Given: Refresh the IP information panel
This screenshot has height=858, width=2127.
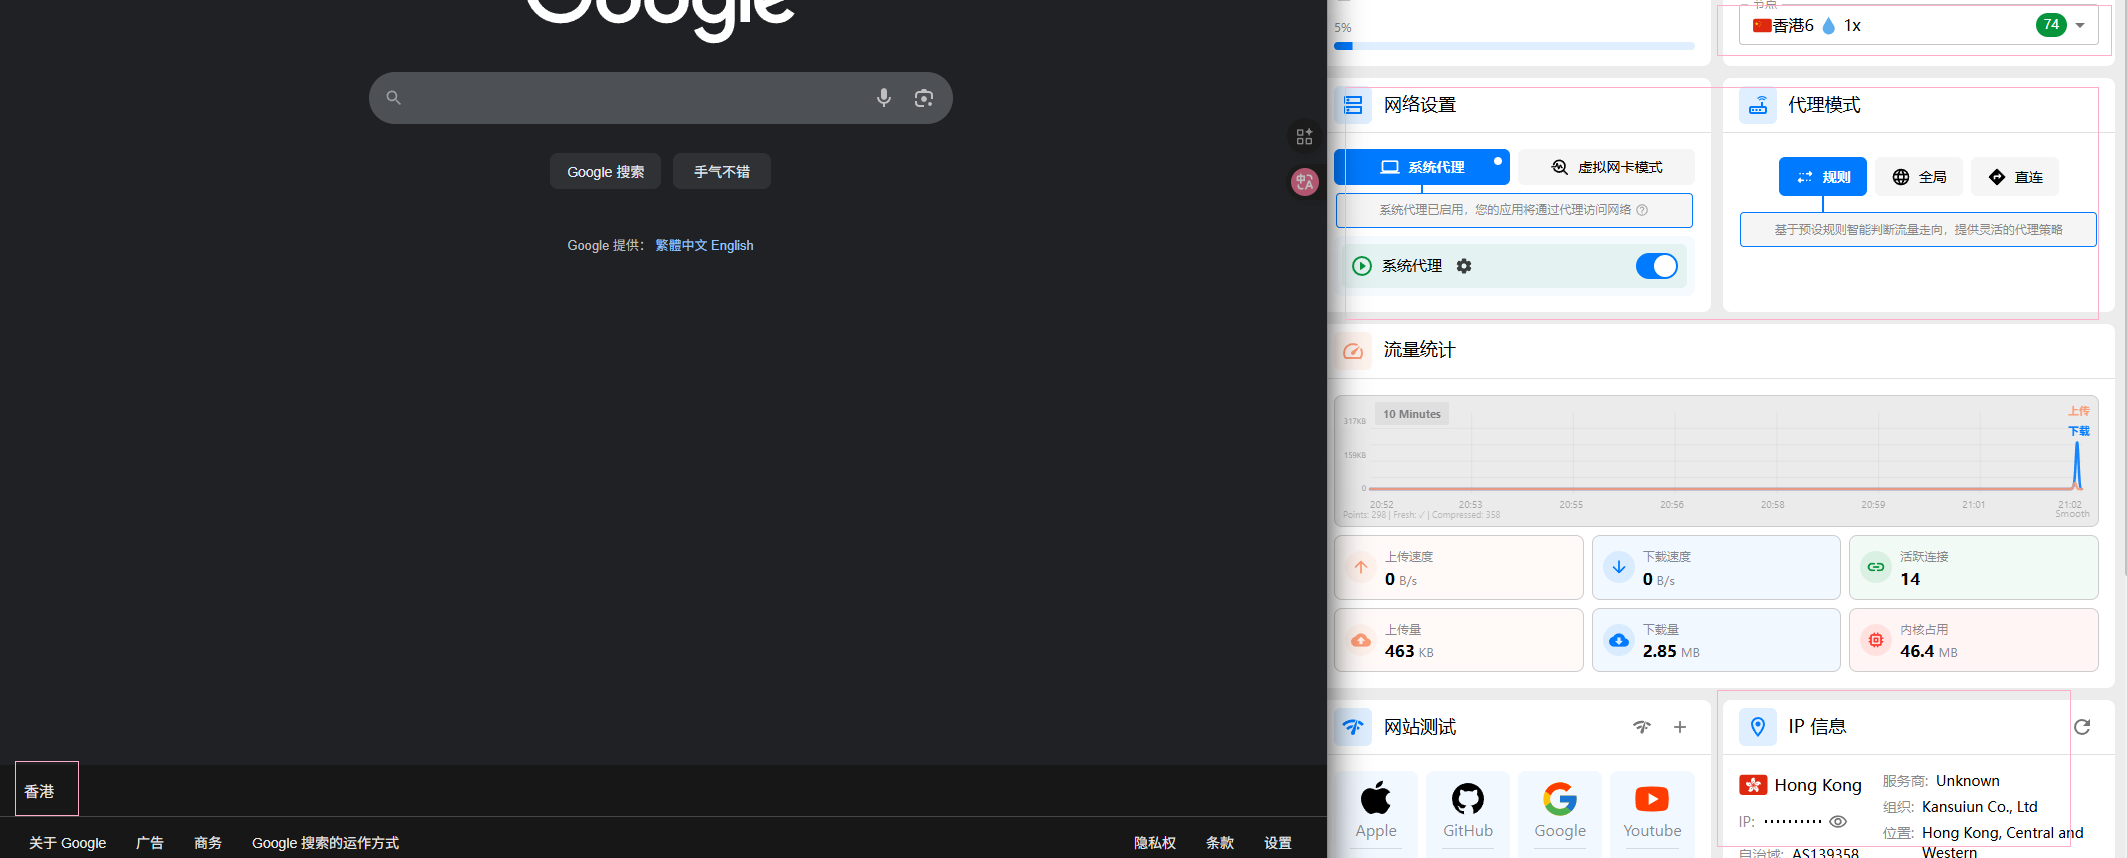Looking at the screenshot, I should point(2082,727).
